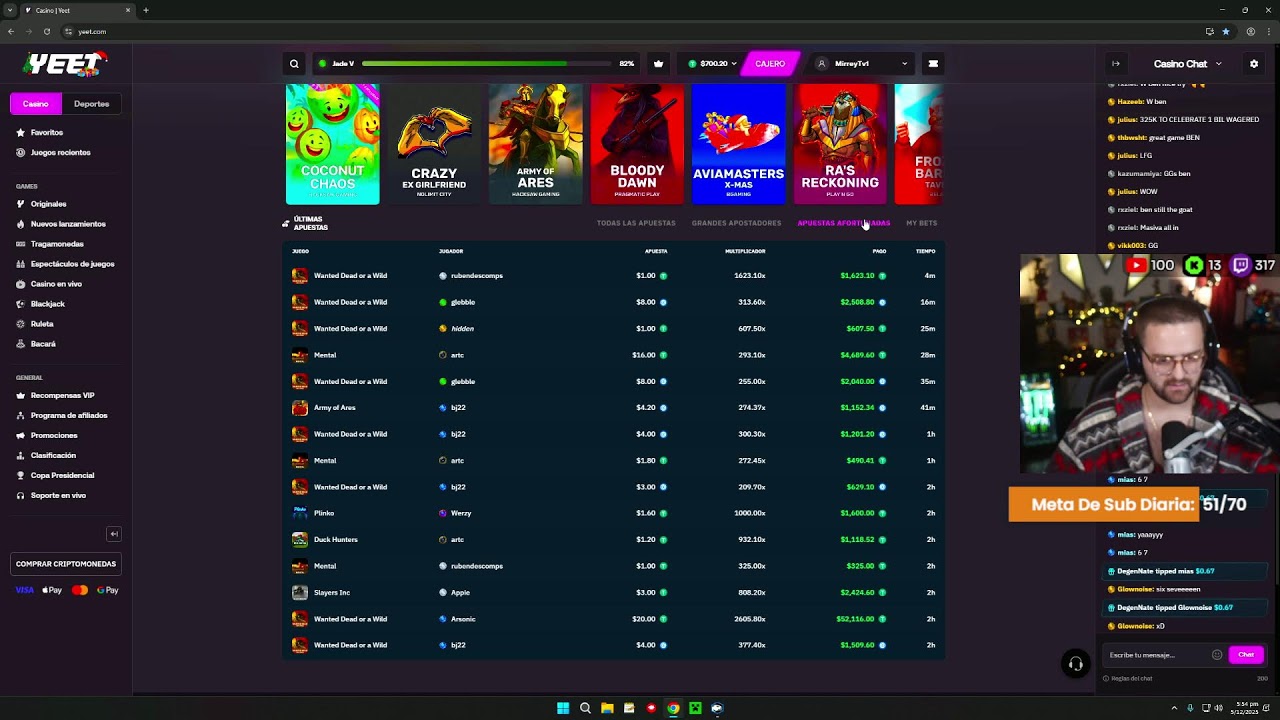The image size is (1280, 720).
Task: Open Ra's Reckoning game thumbnail
Action: pos(840,144)
